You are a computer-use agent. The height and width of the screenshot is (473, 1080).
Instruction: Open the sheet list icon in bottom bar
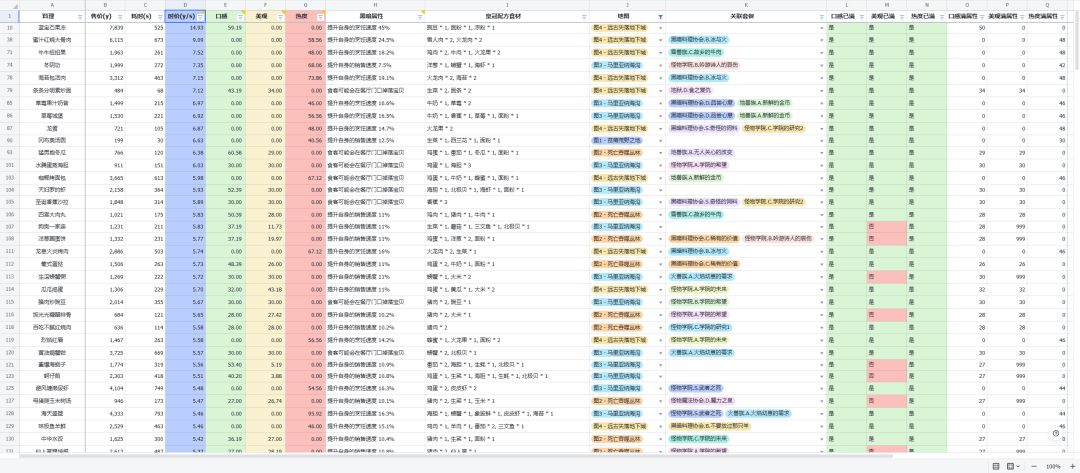point(996,466)
